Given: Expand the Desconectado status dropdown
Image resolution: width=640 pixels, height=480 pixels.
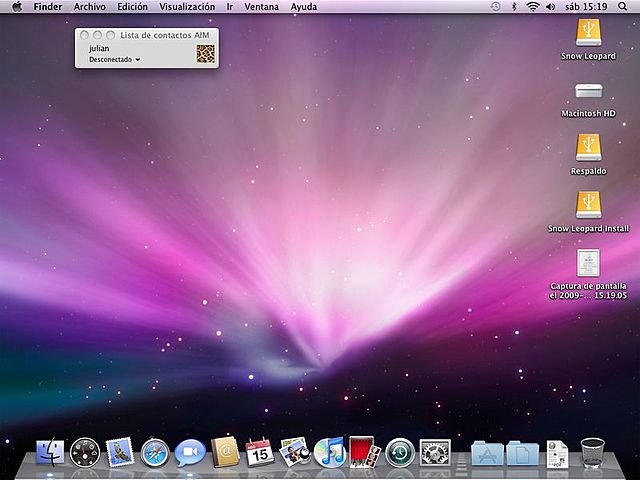Looking at the screenshot, I should point(115,60).
